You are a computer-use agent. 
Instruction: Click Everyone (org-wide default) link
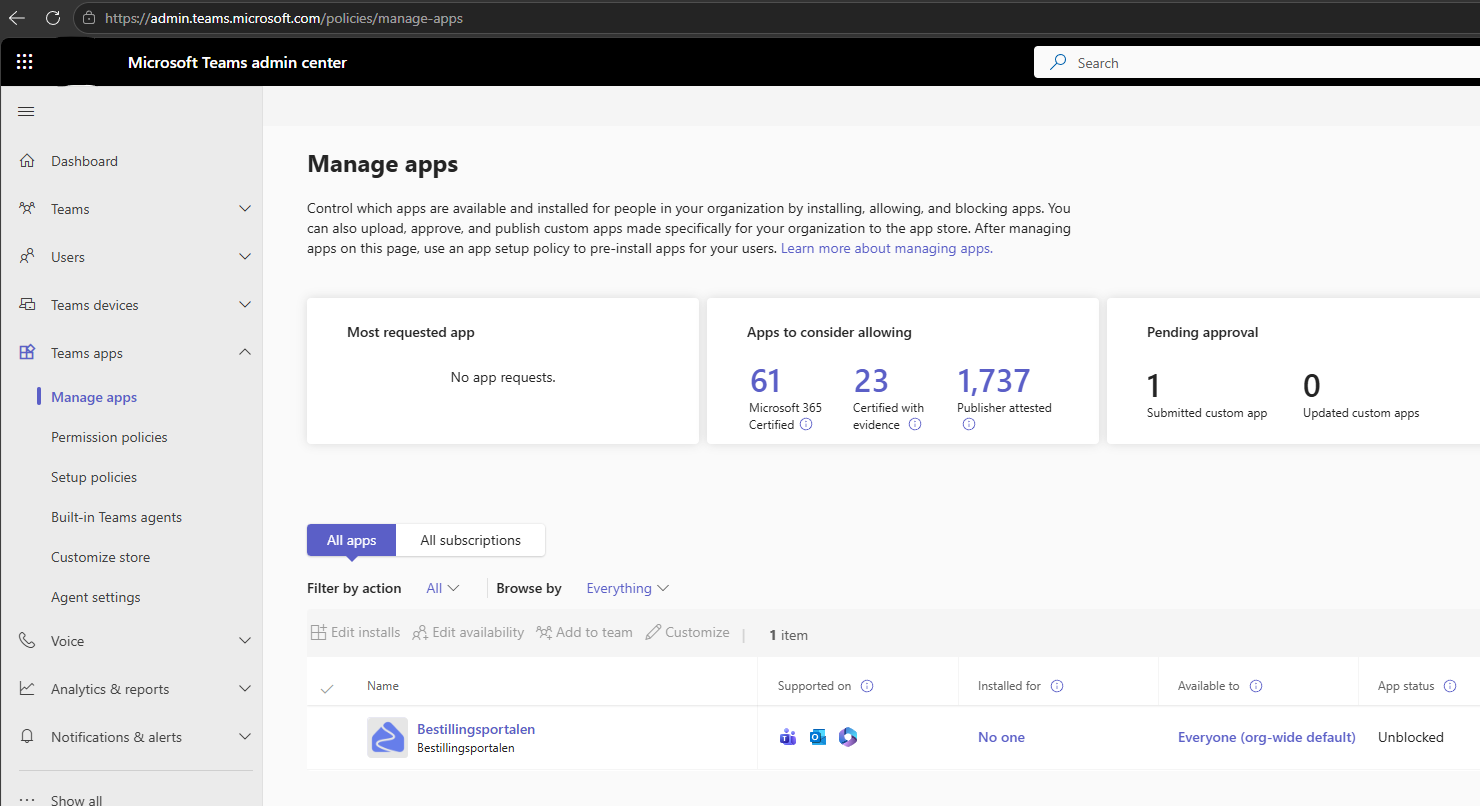[x=1267, y=737]
